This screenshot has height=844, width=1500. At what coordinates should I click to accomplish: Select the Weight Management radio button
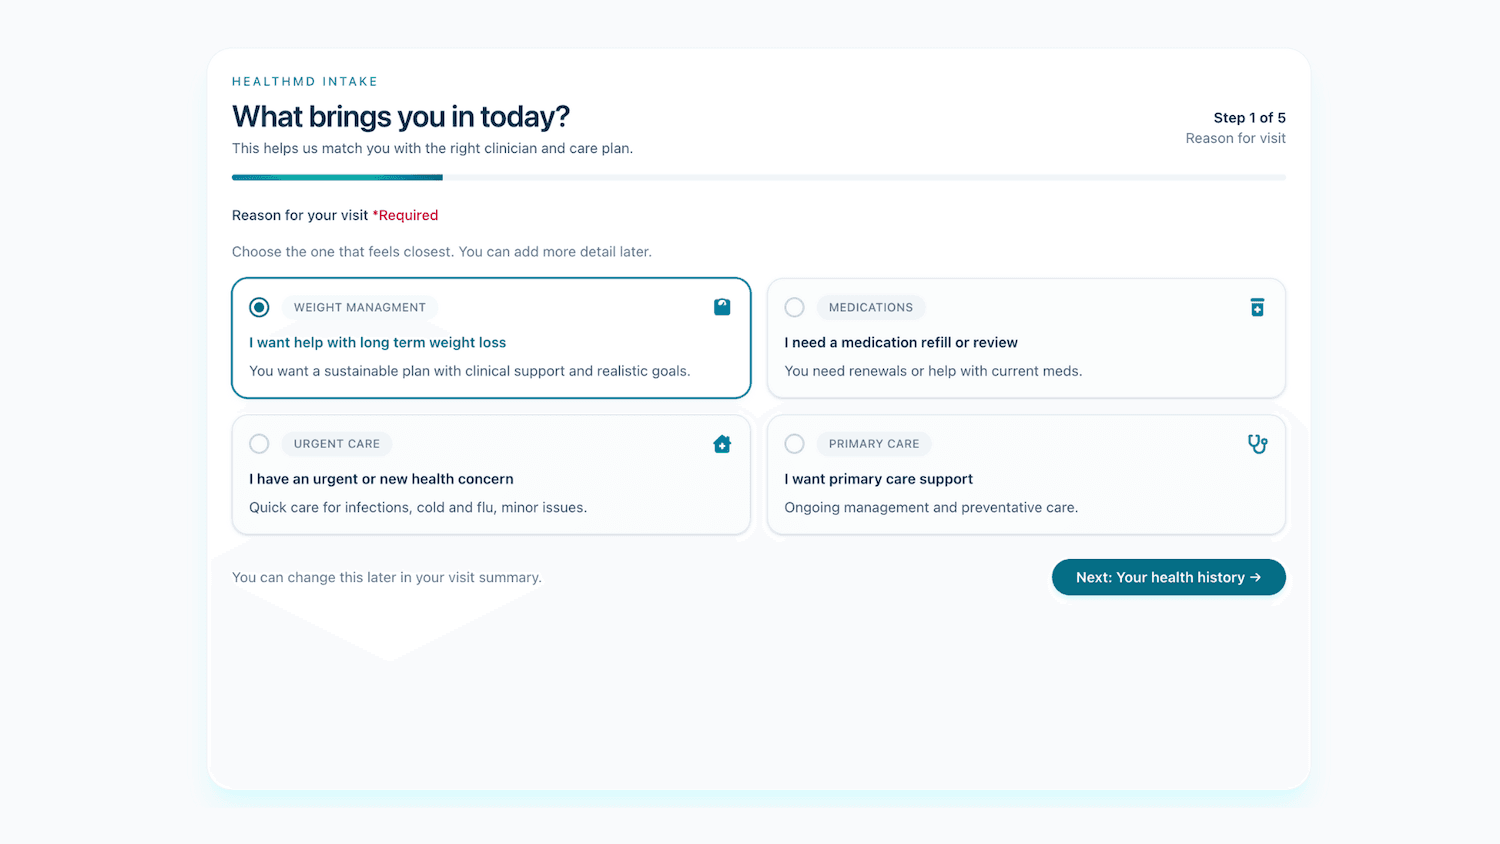coord(259,307)
